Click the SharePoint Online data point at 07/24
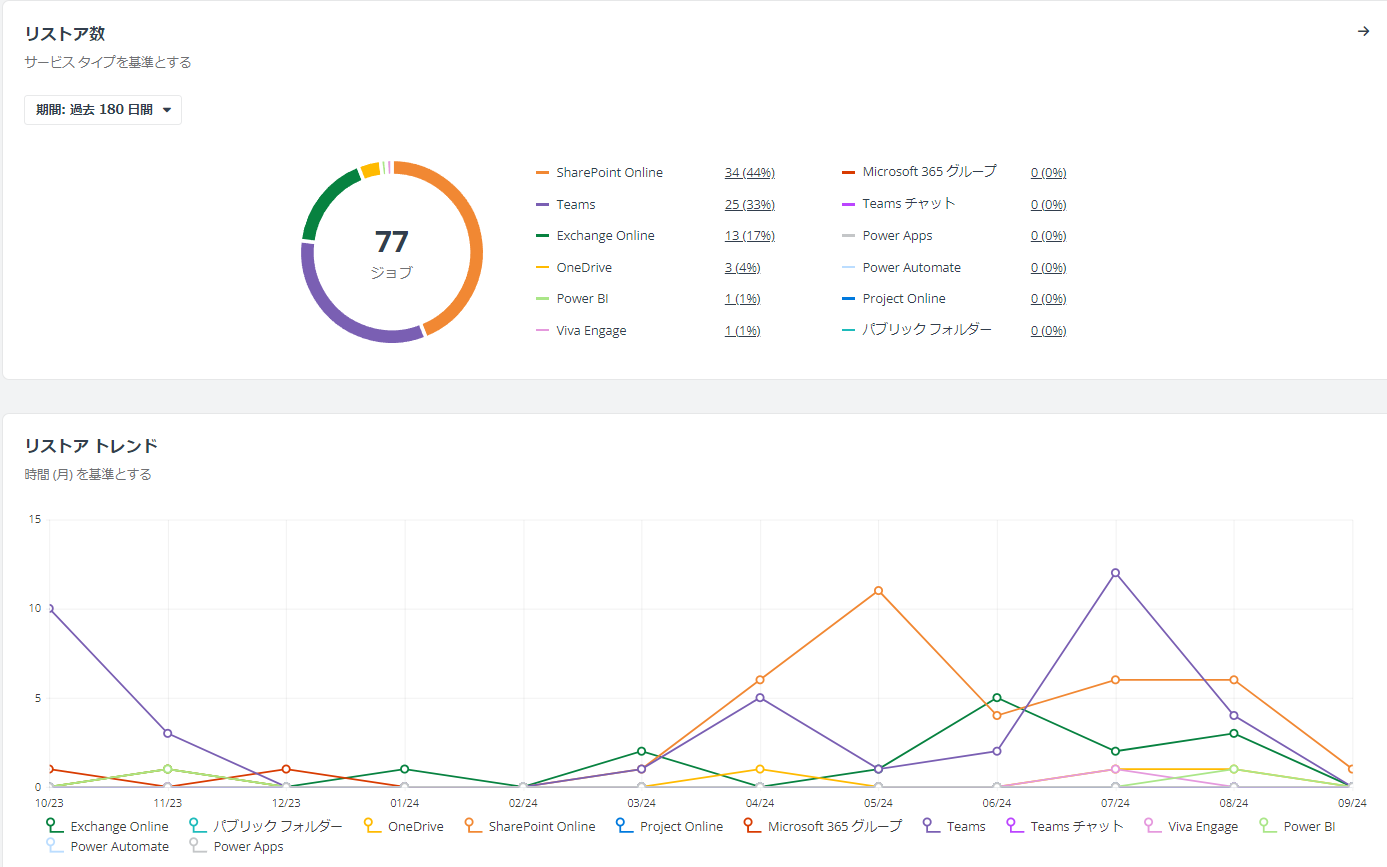This screenshot has height=867, width=1387. 1115,680
